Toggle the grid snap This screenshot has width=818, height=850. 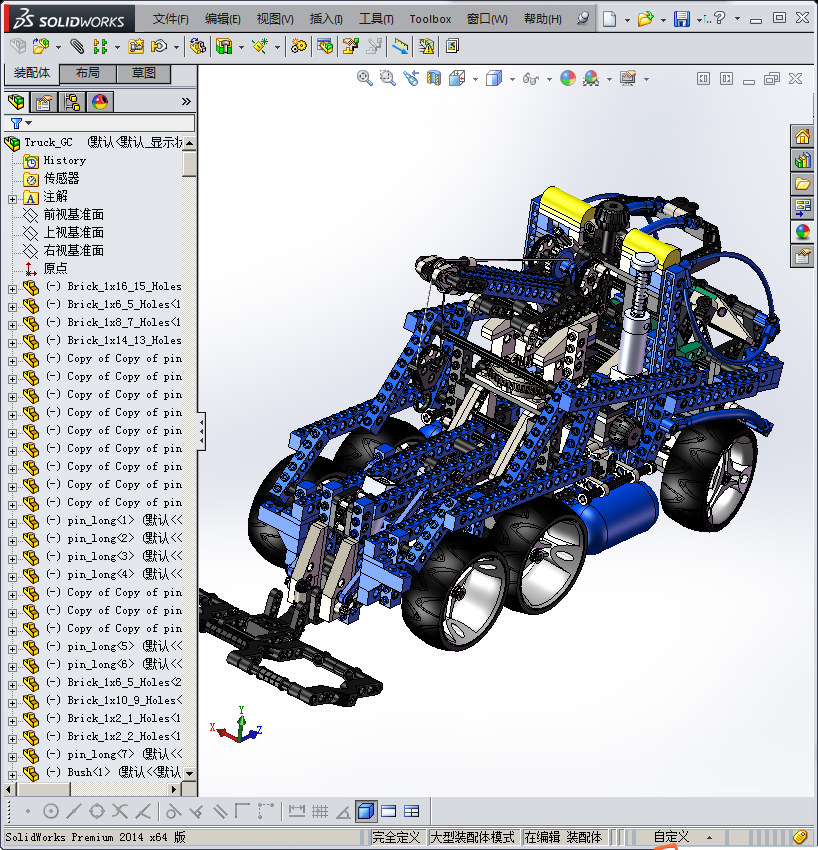(320, 811)
